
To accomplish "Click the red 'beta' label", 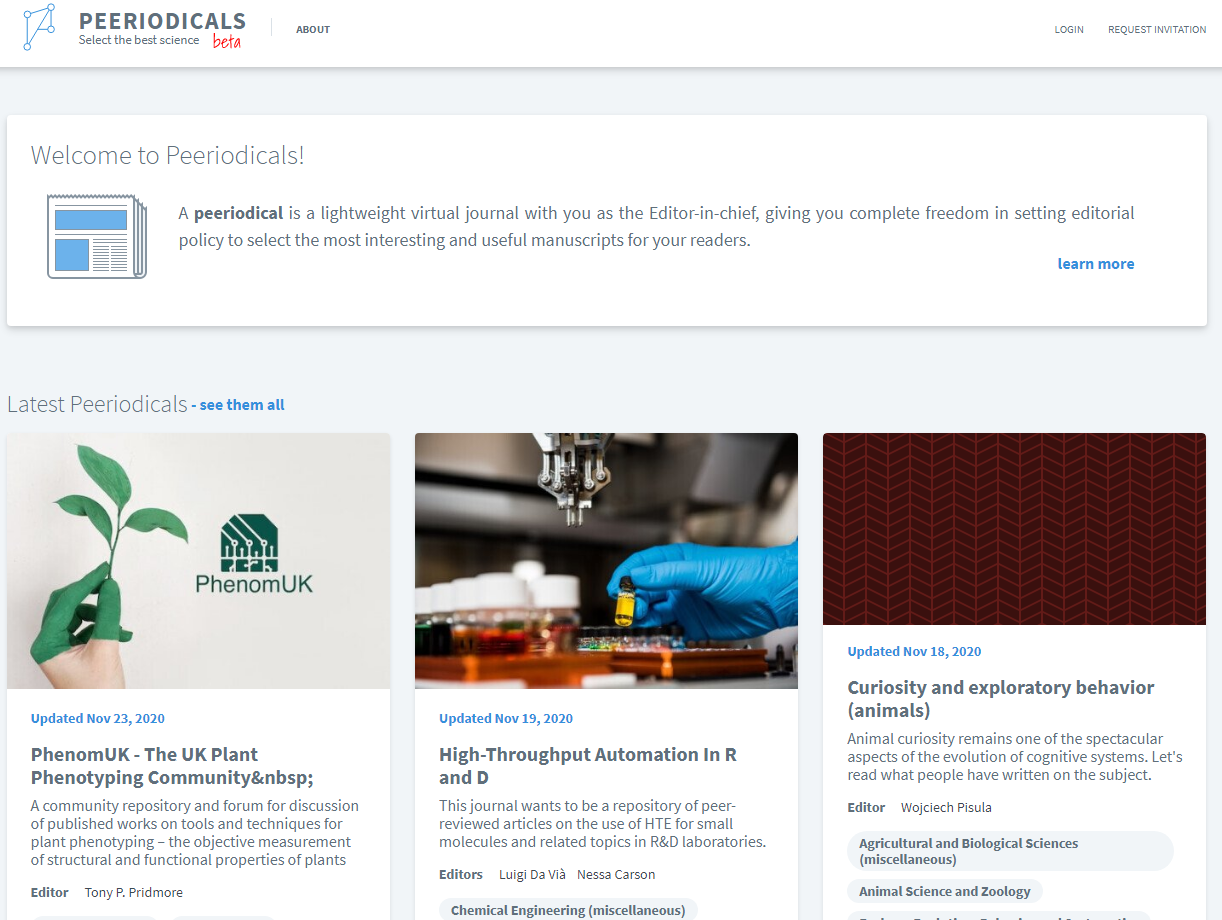I will click(227, 42).
